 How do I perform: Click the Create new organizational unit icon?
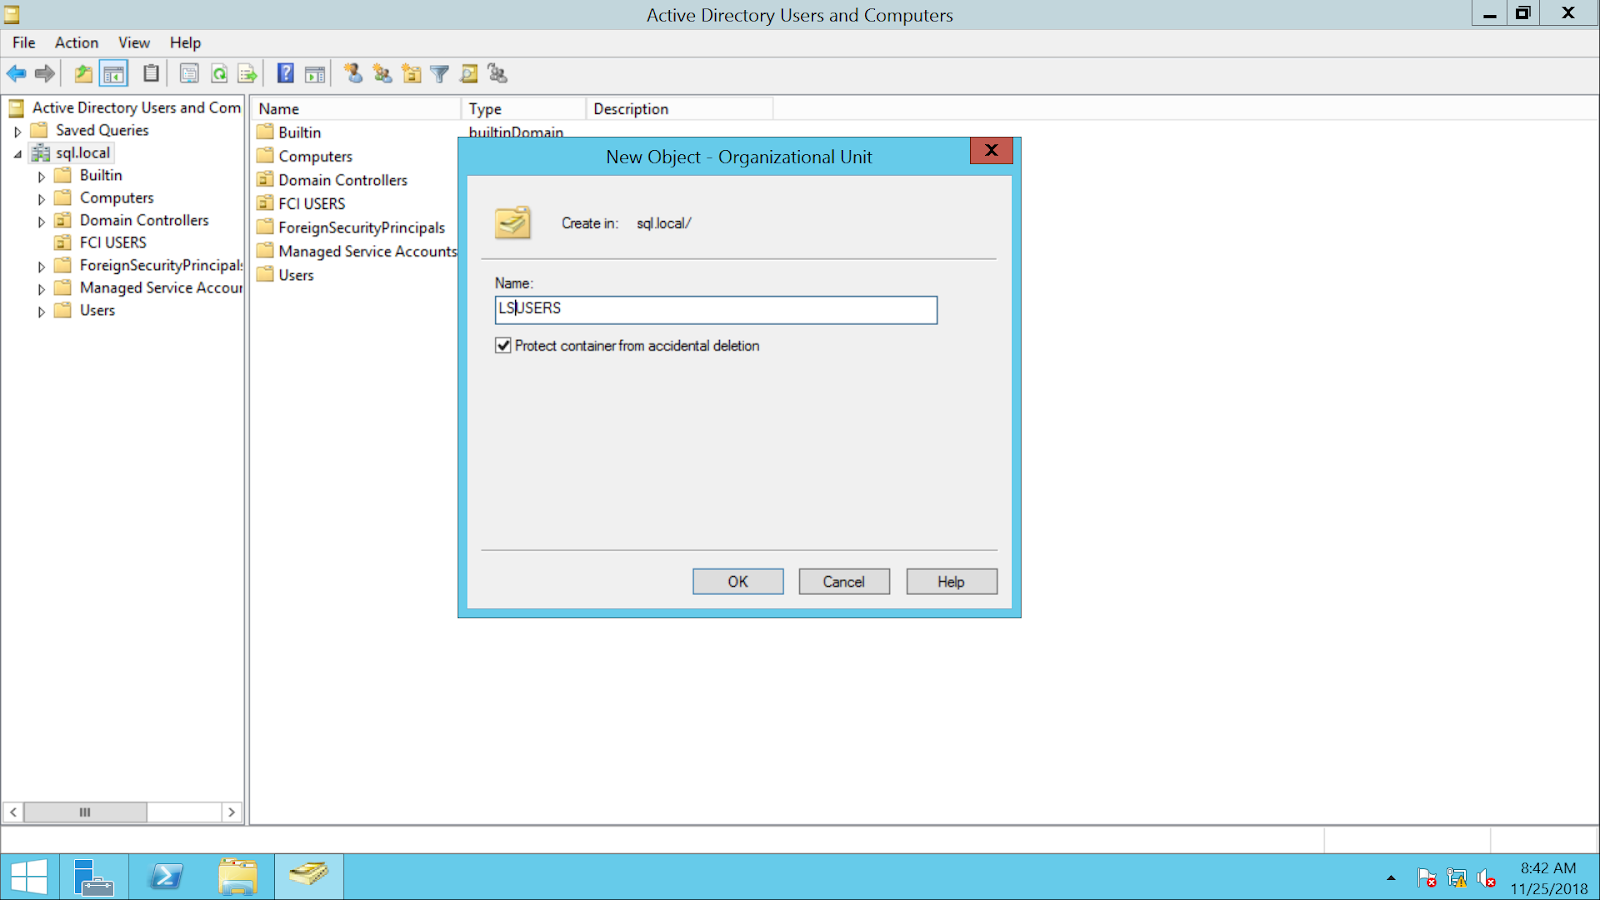410,73
